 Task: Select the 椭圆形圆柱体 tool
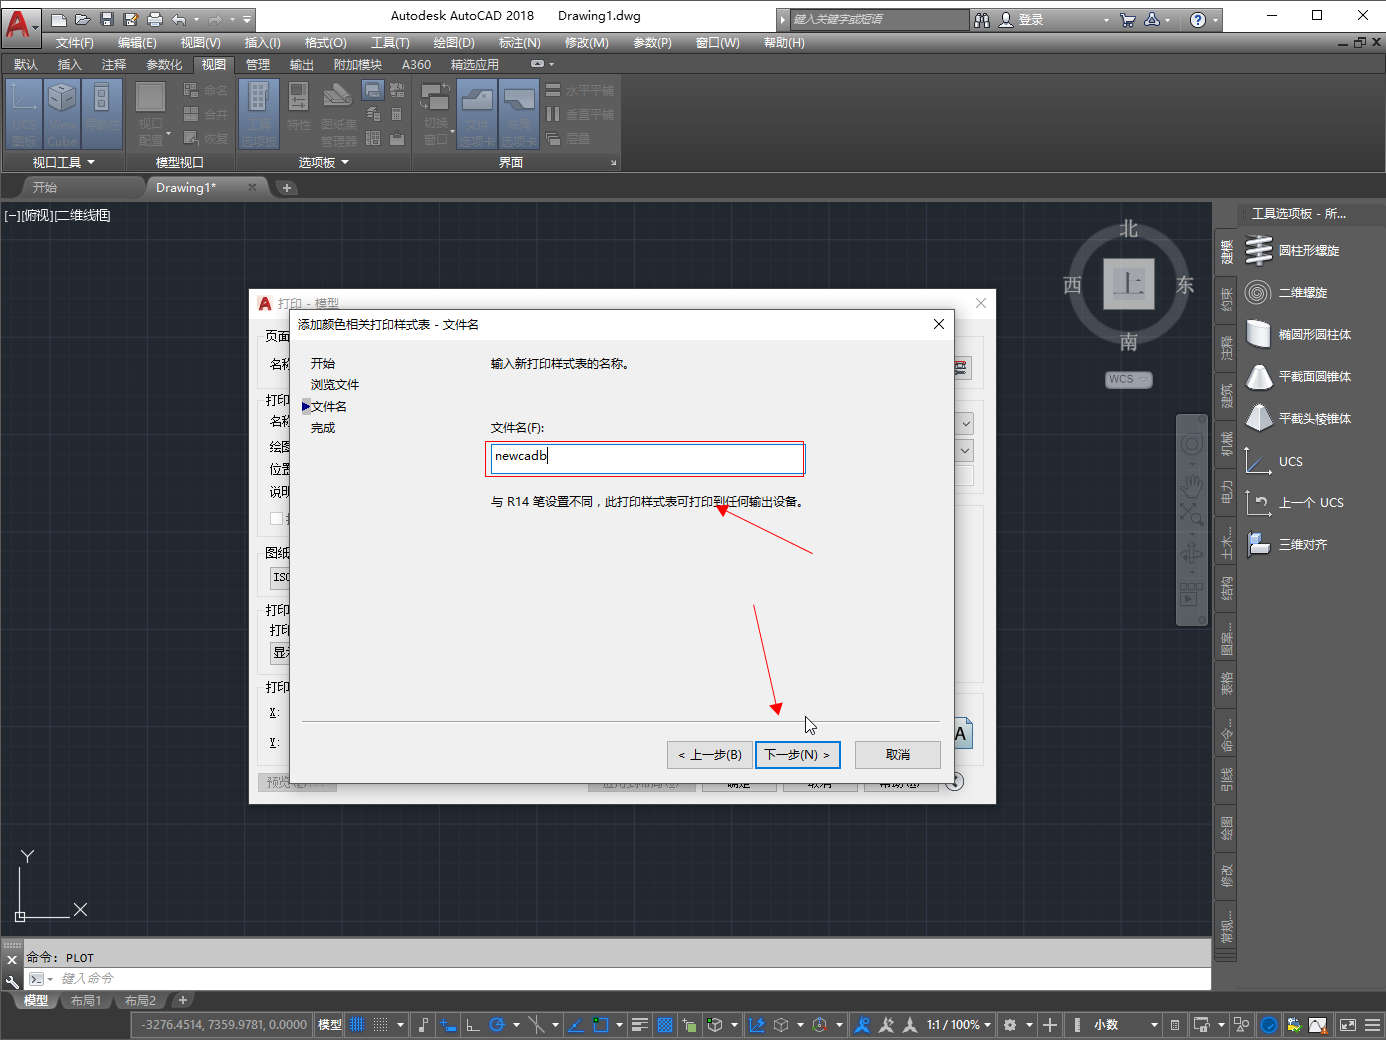coord(1296,334)
